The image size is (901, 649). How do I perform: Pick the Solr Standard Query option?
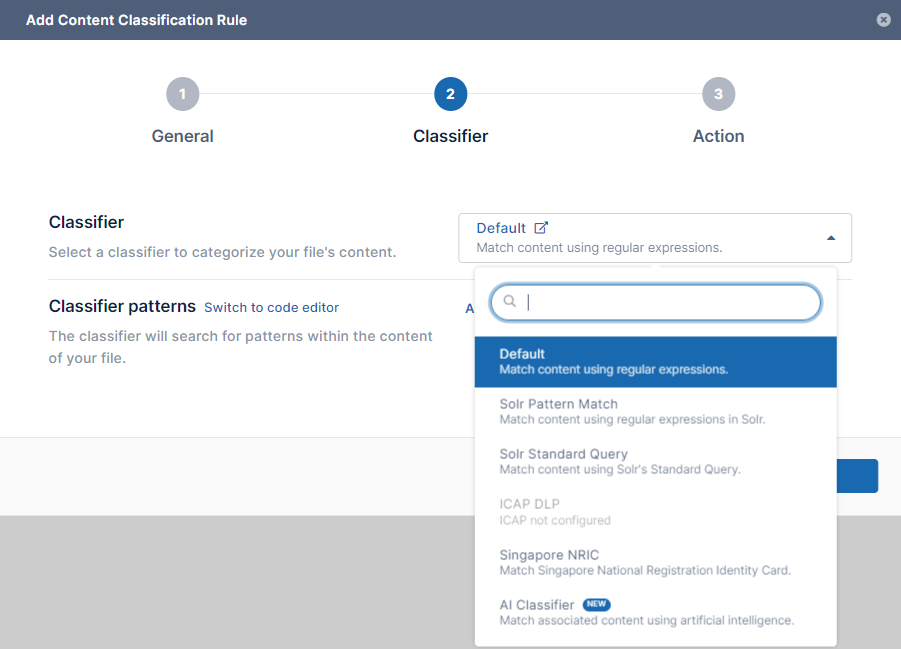click(x=655, y=461)
